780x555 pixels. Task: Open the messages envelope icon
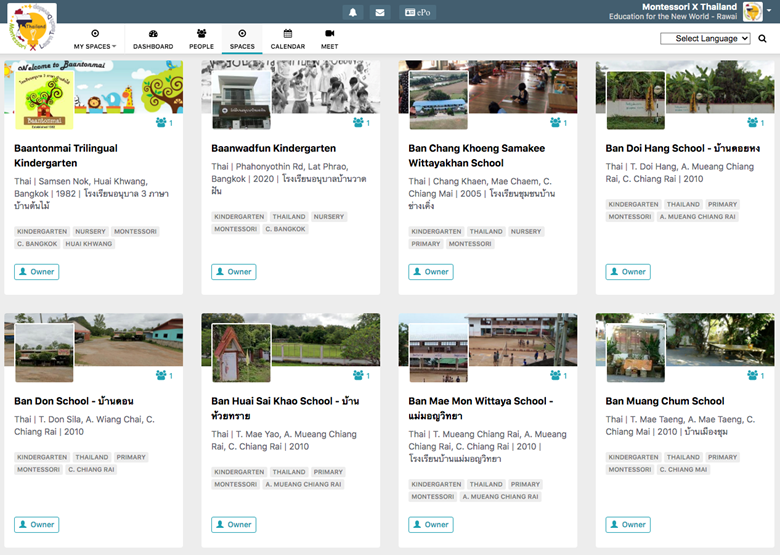[x=380, y=12]
